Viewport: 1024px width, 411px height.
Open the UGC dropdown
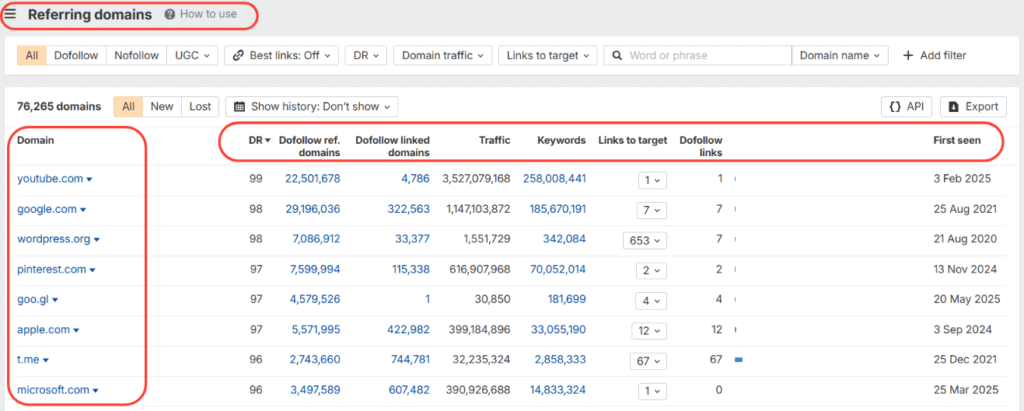192,56
